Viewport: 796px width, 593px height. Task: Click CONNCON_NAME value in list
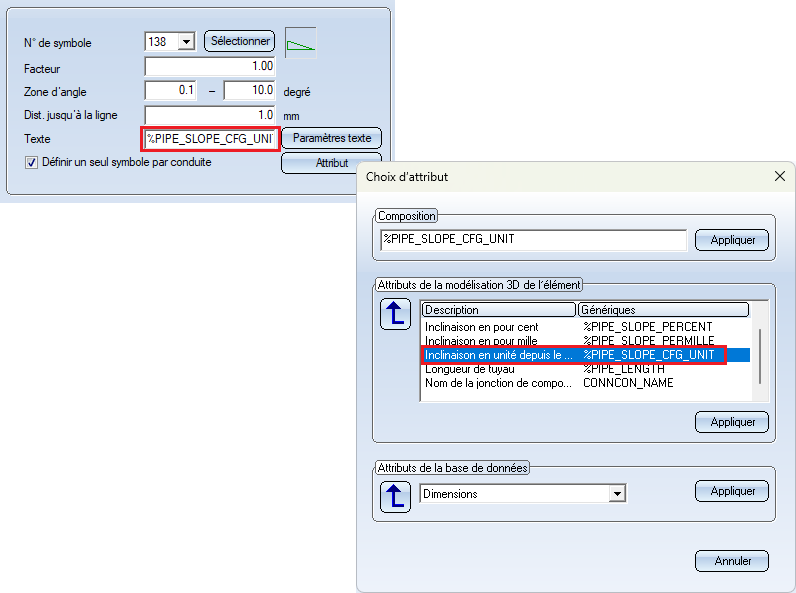628,383
